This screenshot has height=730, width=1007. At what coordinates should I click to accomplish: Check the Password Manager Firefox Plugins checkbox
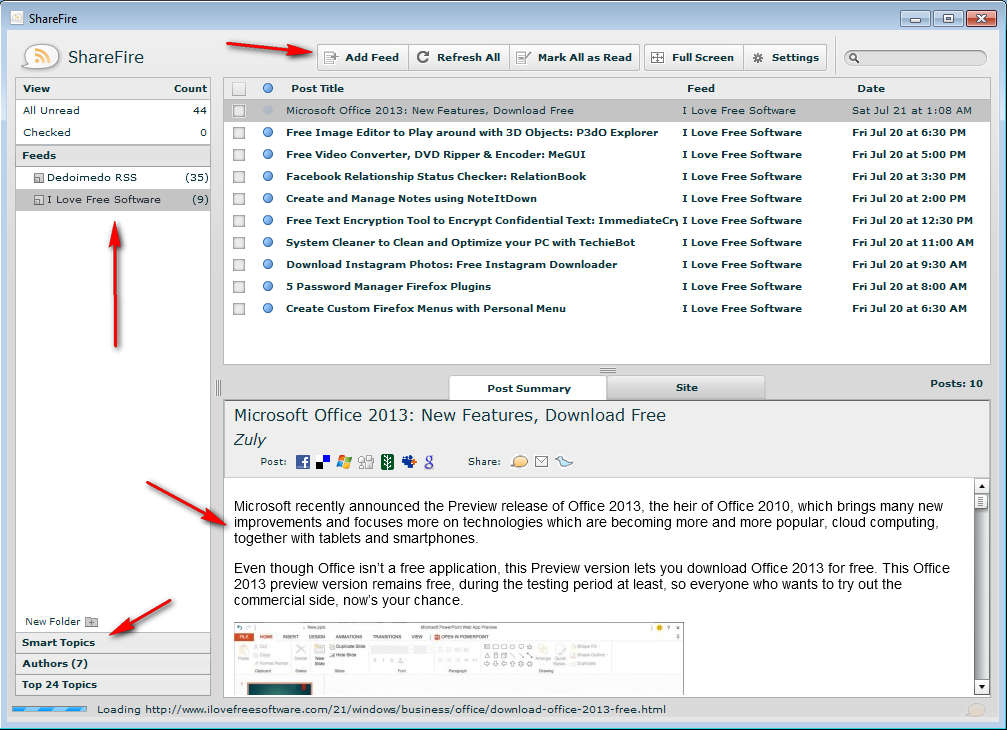click(x=239, y=287)
